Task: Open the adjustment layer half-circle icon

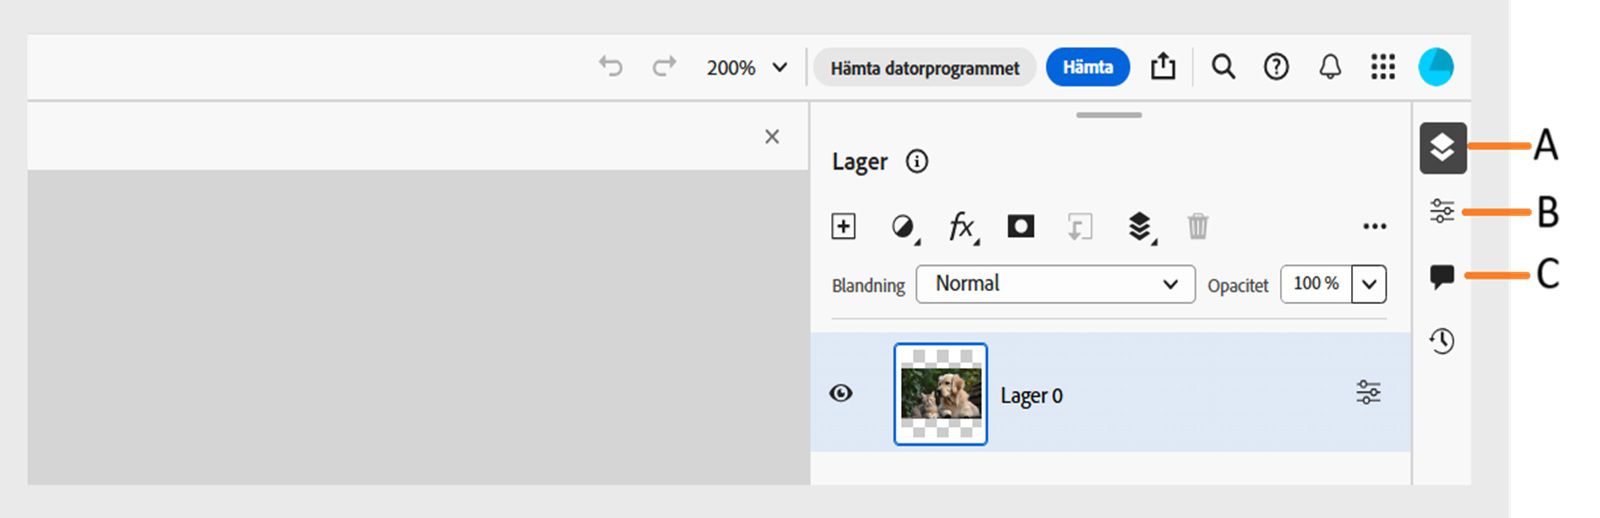Action: (904, 227)
